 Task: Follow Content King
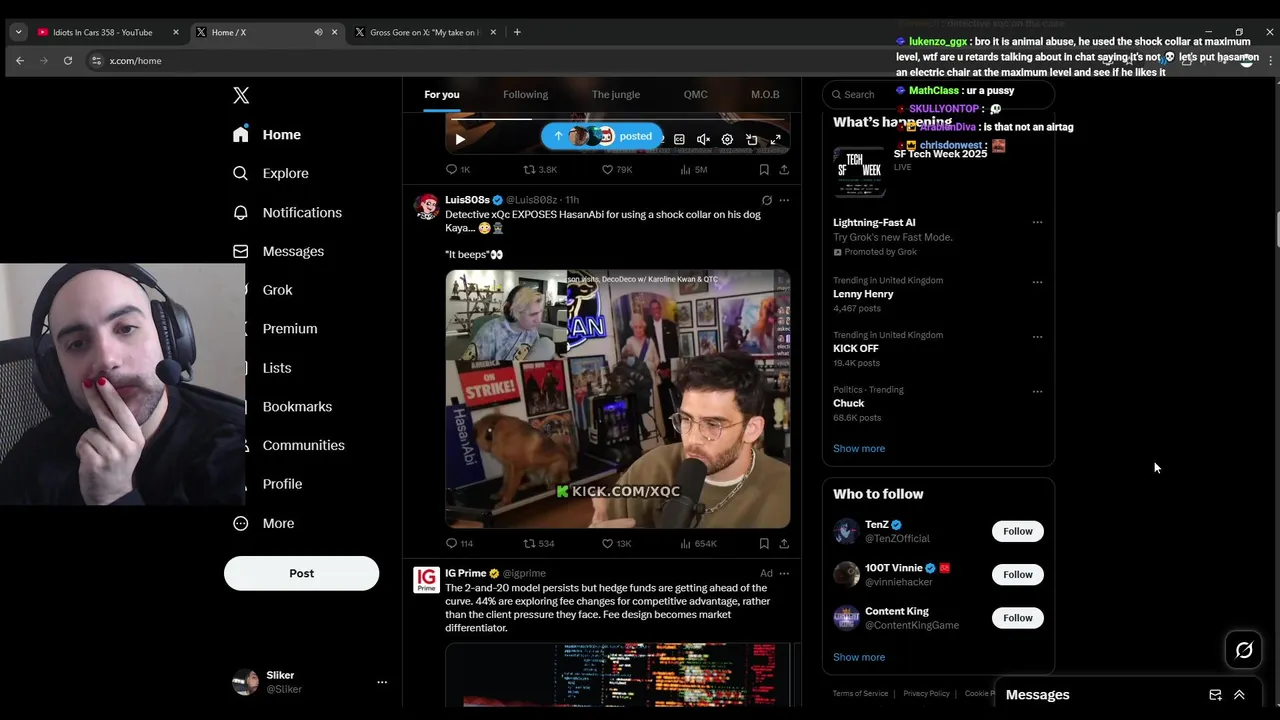tap(1018, 618)
